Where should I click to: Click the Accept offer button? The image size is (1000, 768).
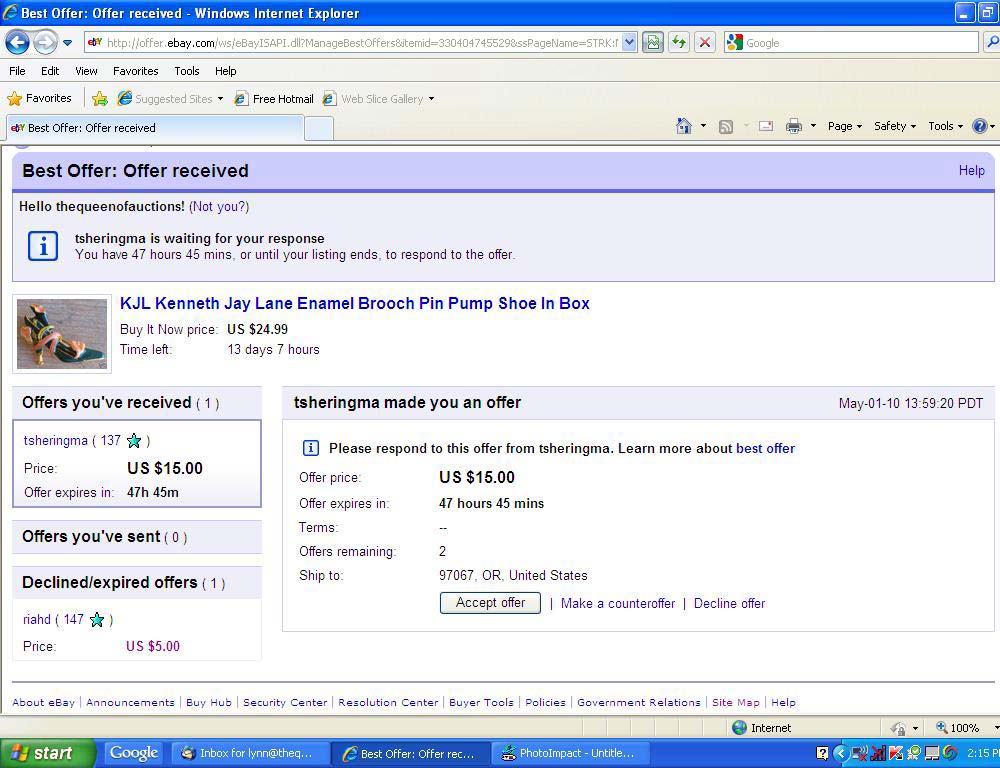[490, 603]
